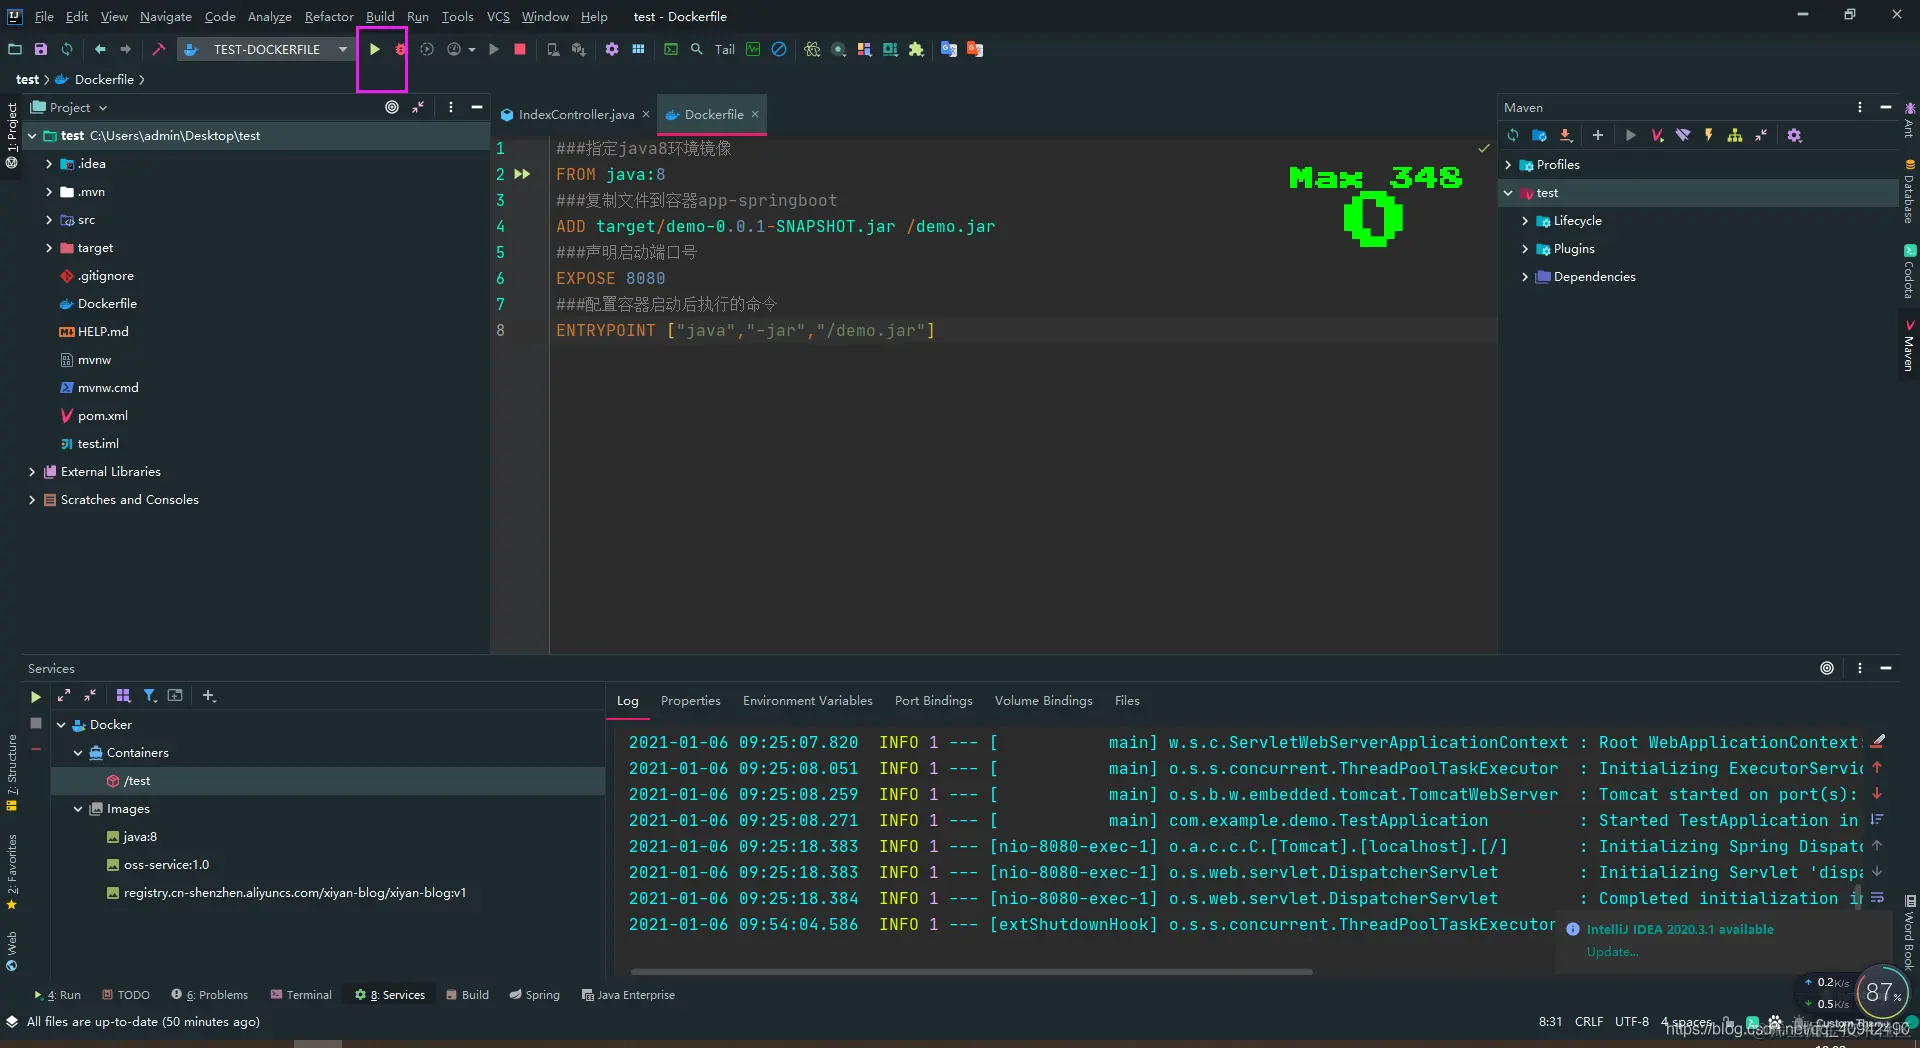Navigate back with the left arrow icon
The width and height of the screenshot is (1920, 1048).
[100, 49]
